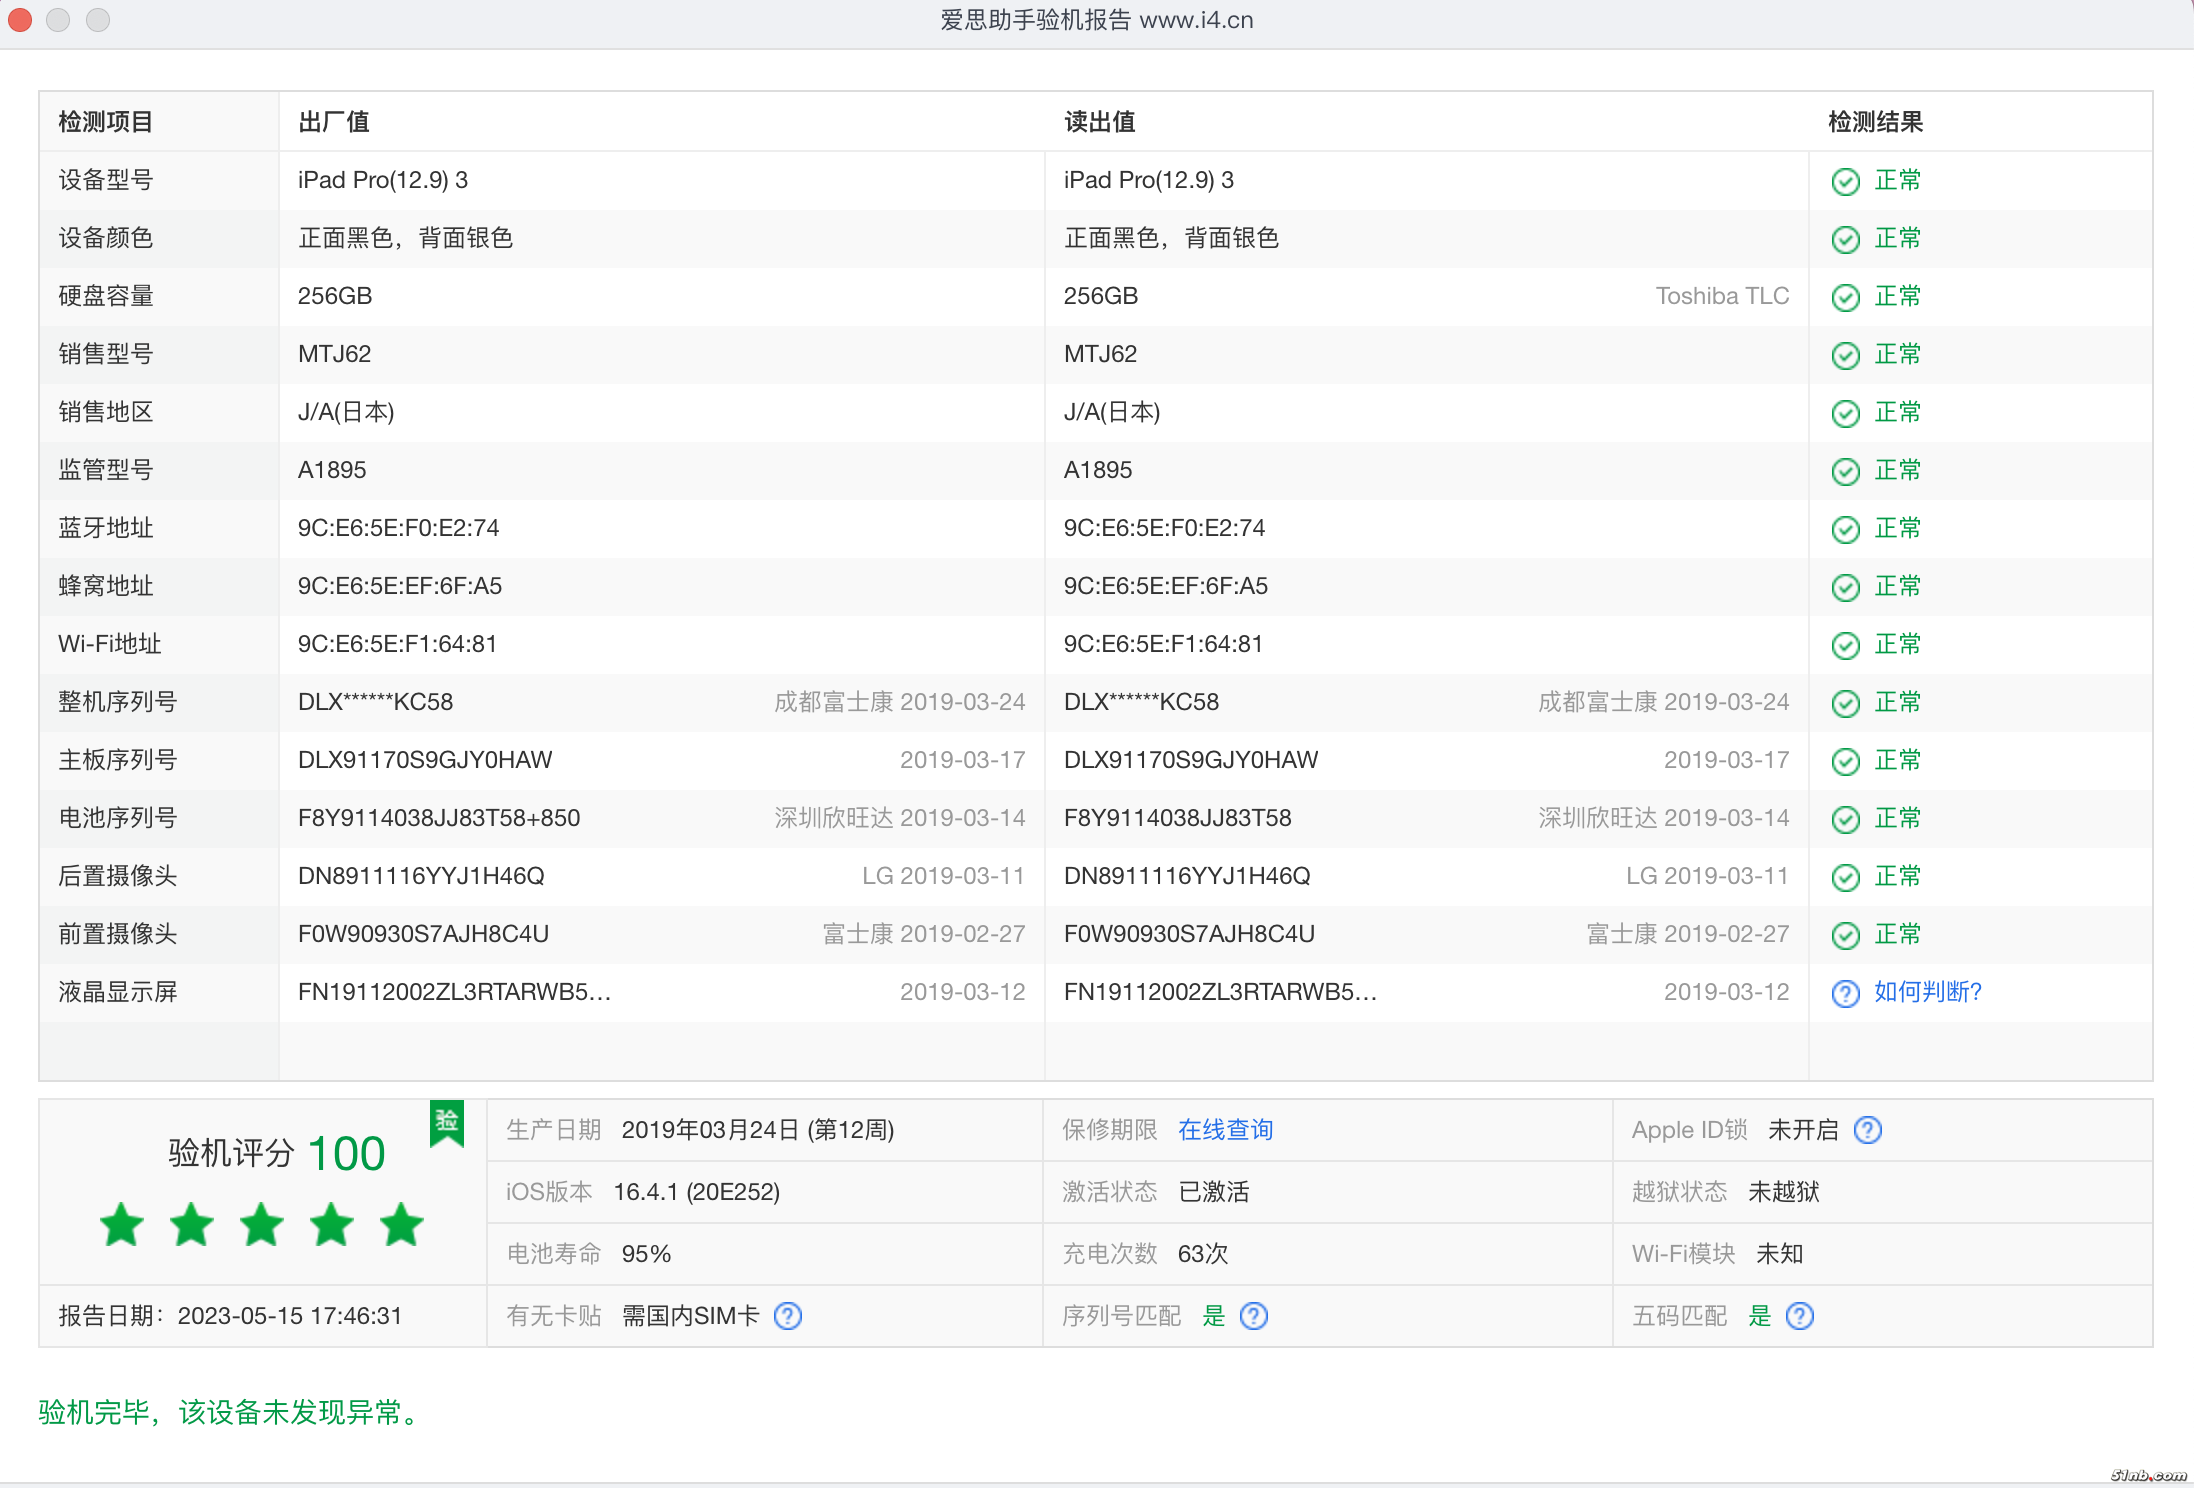The image size is (2194, 1488).
Task: Click the 检测结果 column header
Action: [1875, 122]
